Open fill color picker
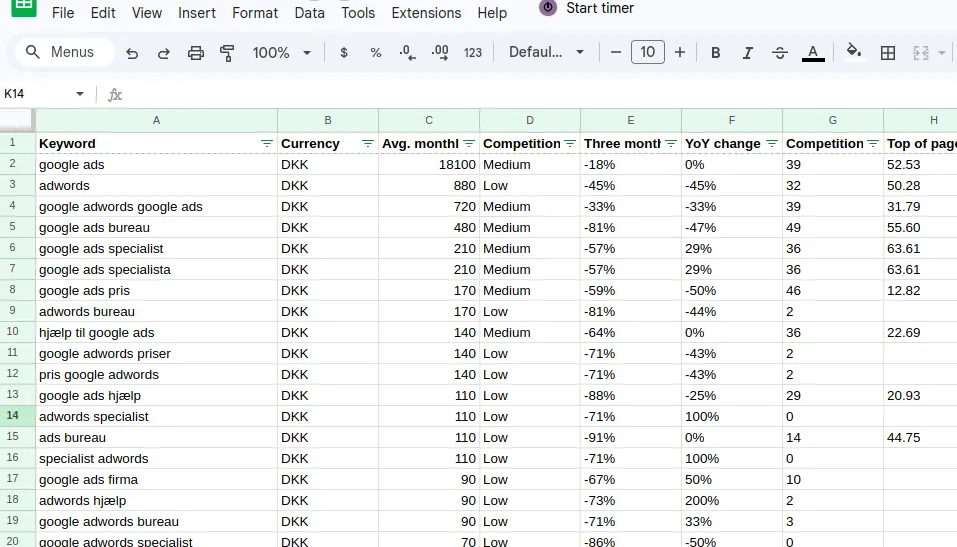The image size is (957, 547). (854, 52)
